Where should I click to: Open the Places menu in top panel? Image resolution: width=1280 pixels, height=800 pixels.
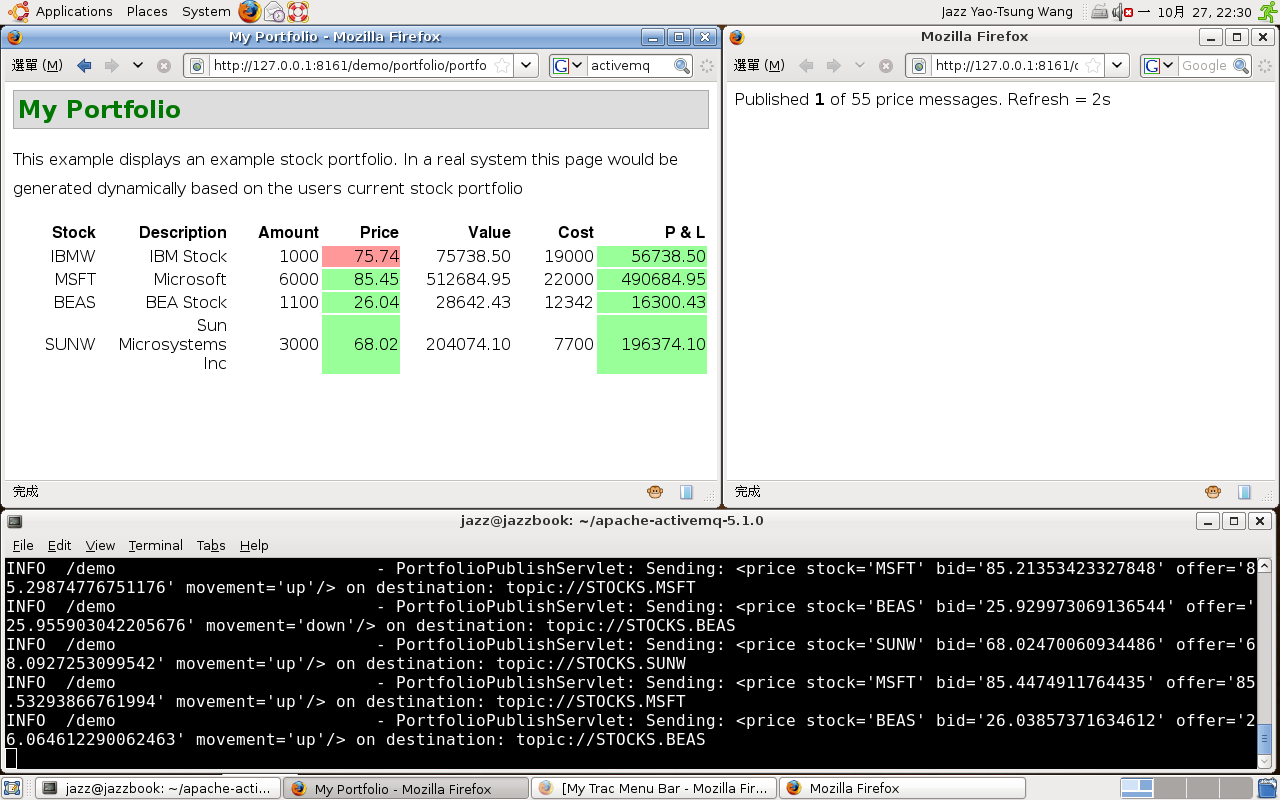[147, 12]
